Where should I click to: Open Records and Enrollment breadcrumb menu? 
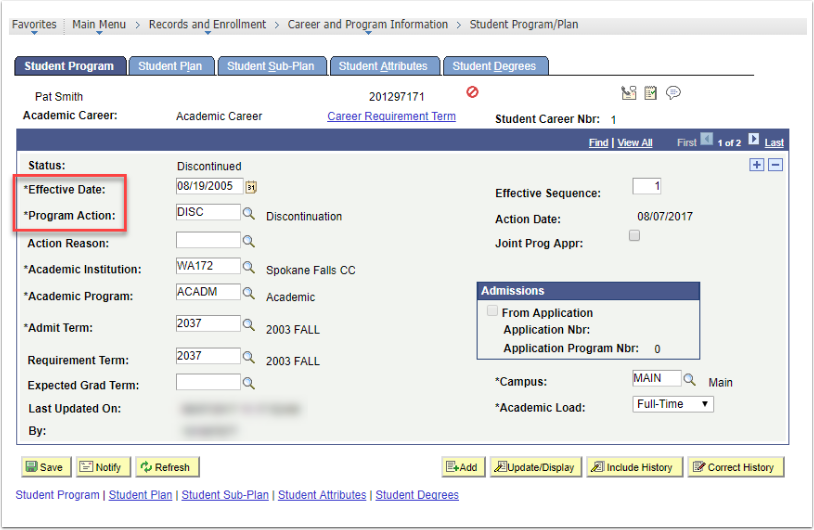click(207, 24)
